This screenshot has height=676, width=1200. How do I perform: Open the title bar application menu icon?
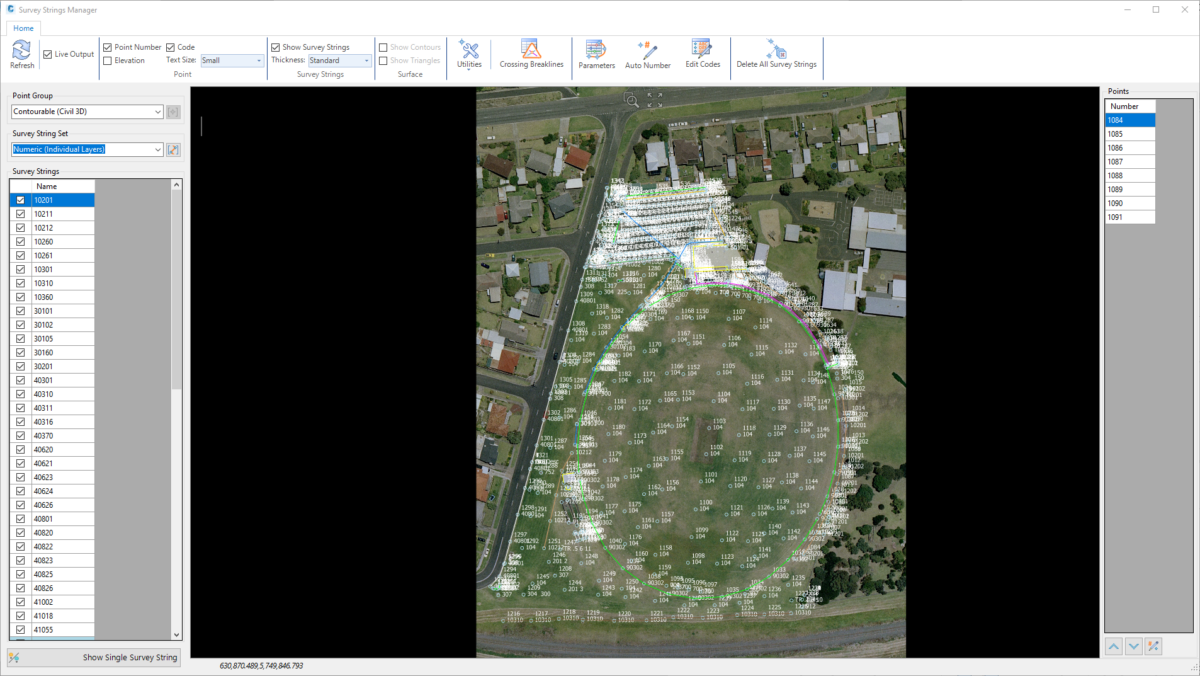pyautogui.click(x=11, y=9)
